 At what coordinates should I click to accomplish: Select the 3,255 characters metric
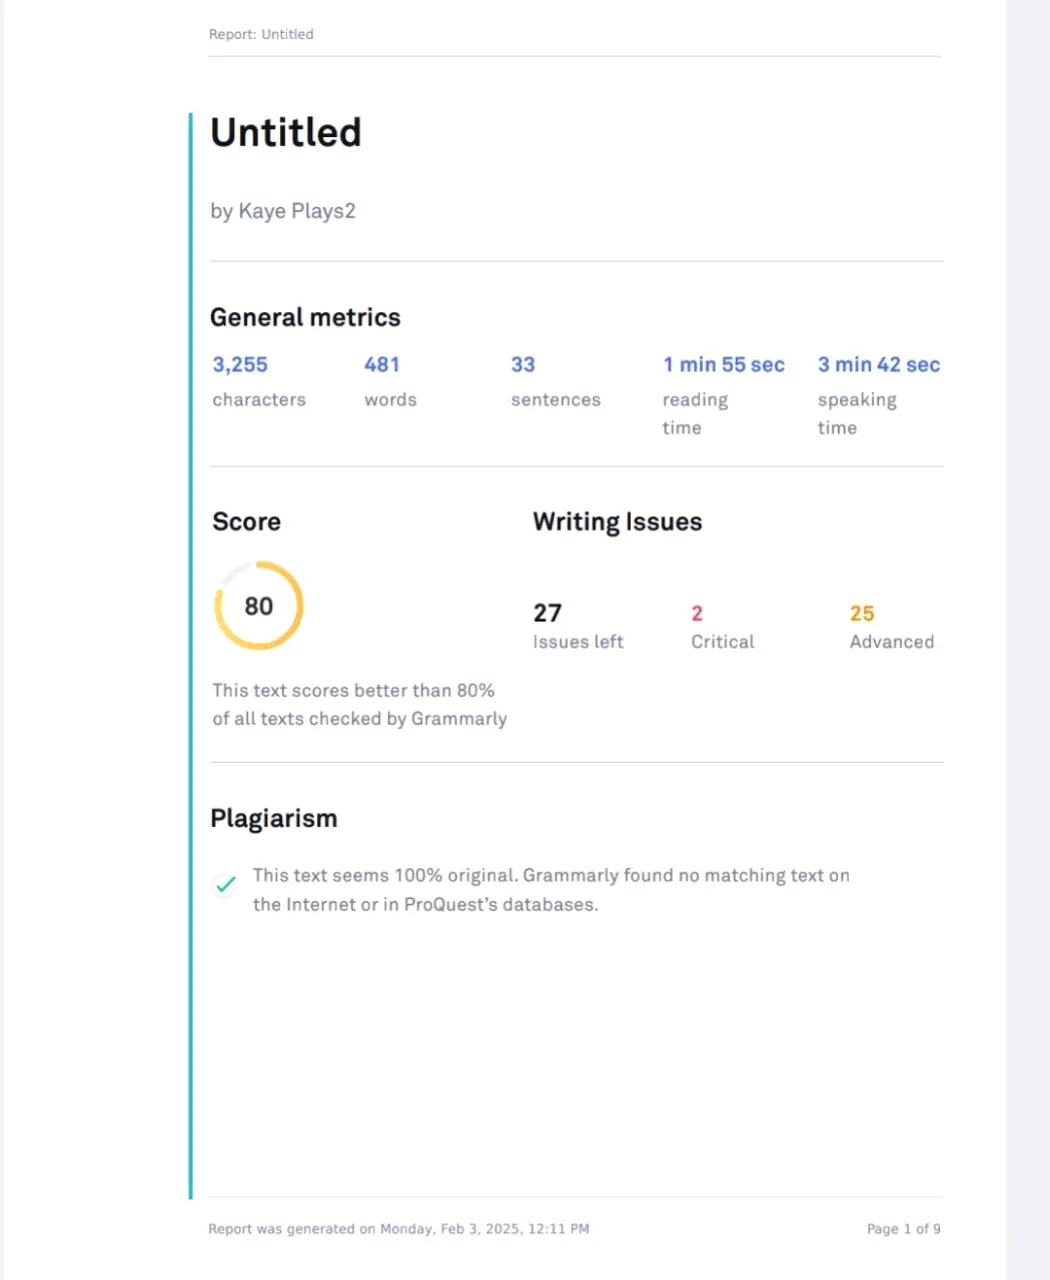(240, 365)
